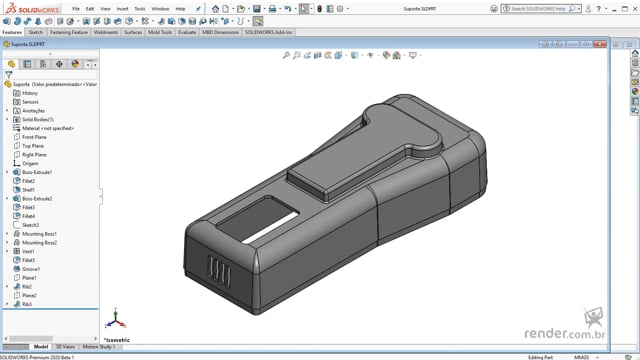Open the FeatureManager design tree tab icon
This screenshot has height=360, width=640.
(11, 64)
